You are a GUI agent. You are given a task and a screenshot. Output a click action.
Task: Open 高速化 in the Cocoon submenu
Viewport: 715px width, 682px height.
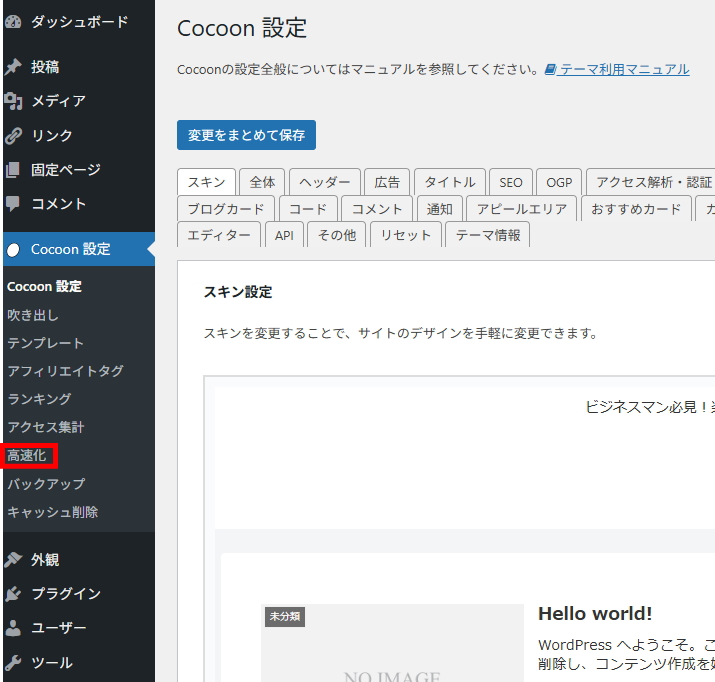27,456
